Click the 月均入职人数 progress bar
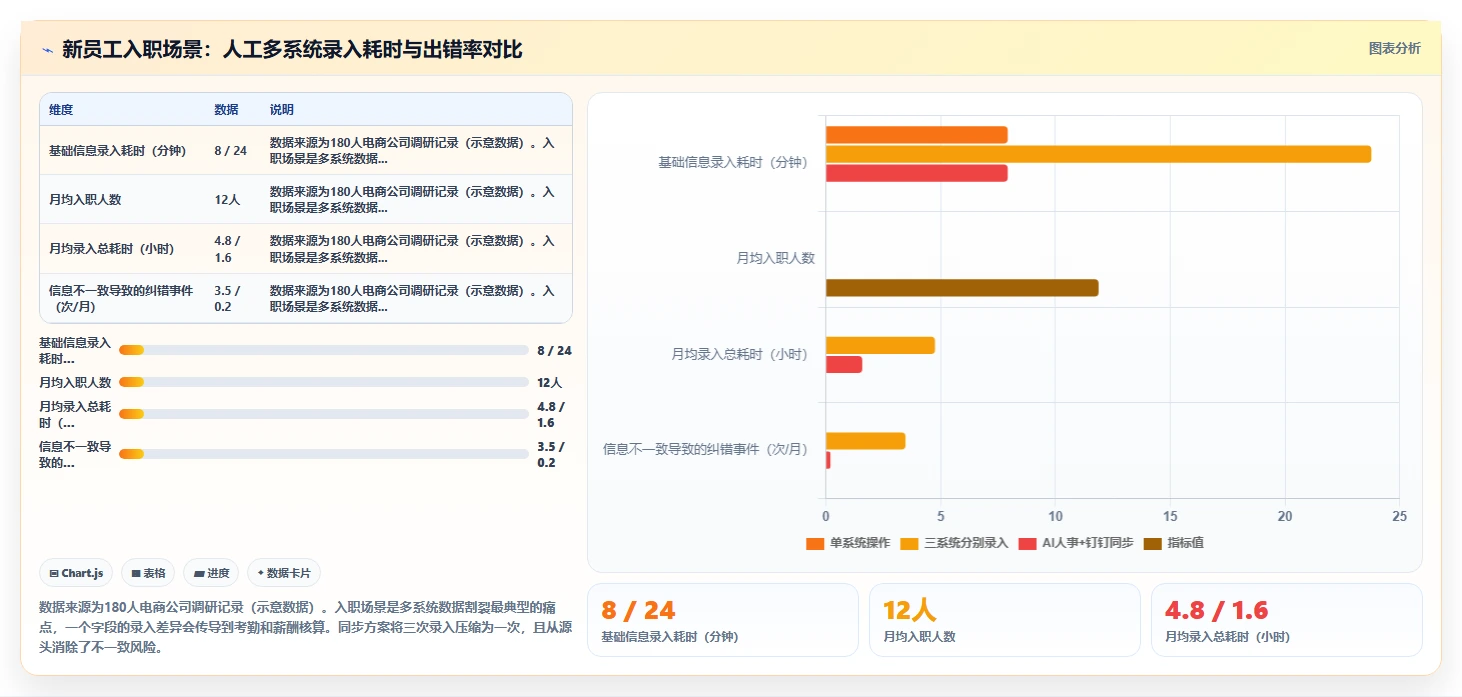 tap(323, 382)
